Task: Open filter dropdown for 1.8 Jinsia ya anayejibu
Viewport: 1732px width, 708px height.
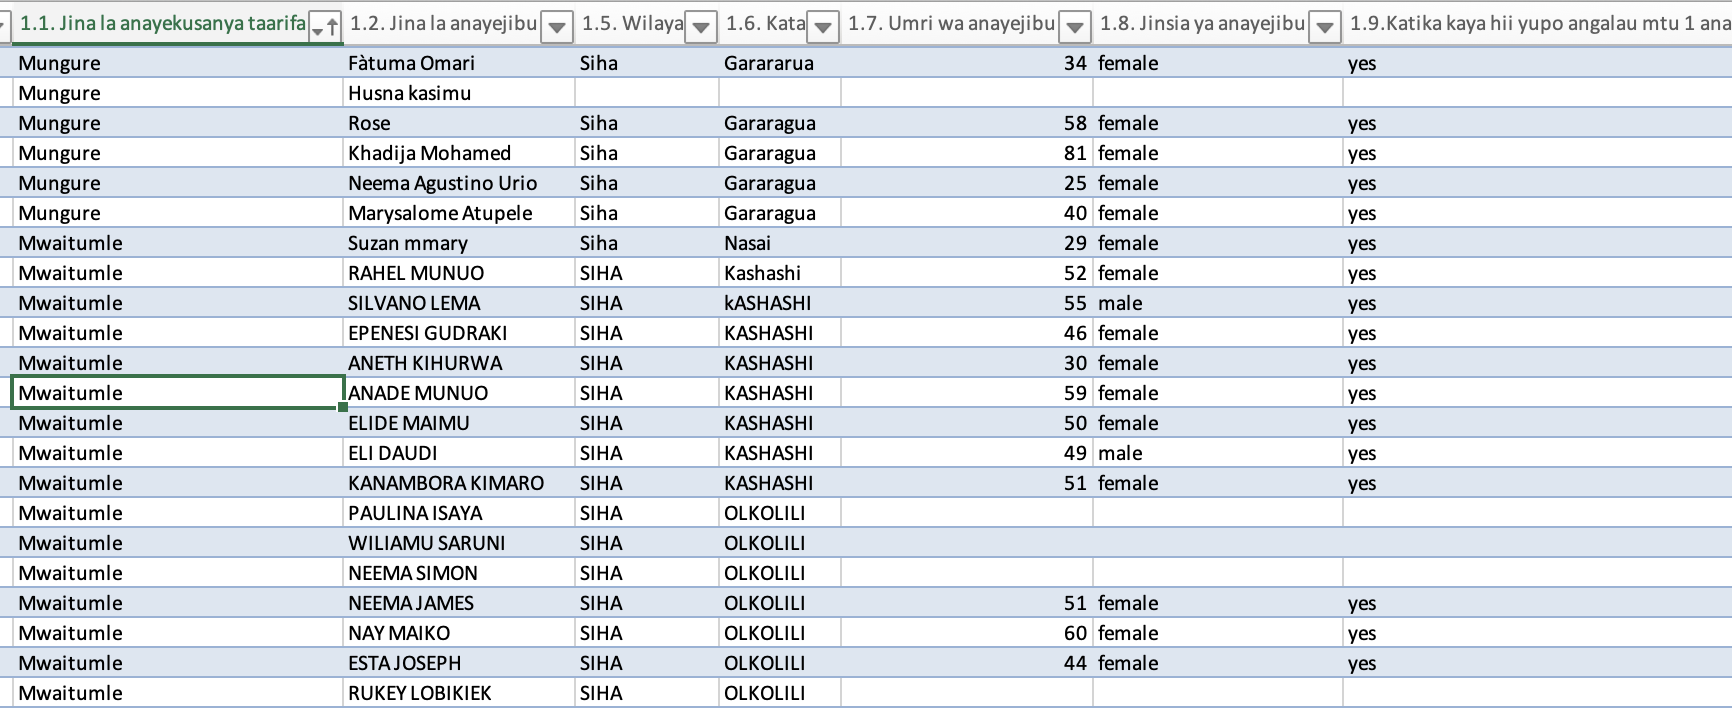Action: [1325, 28]
